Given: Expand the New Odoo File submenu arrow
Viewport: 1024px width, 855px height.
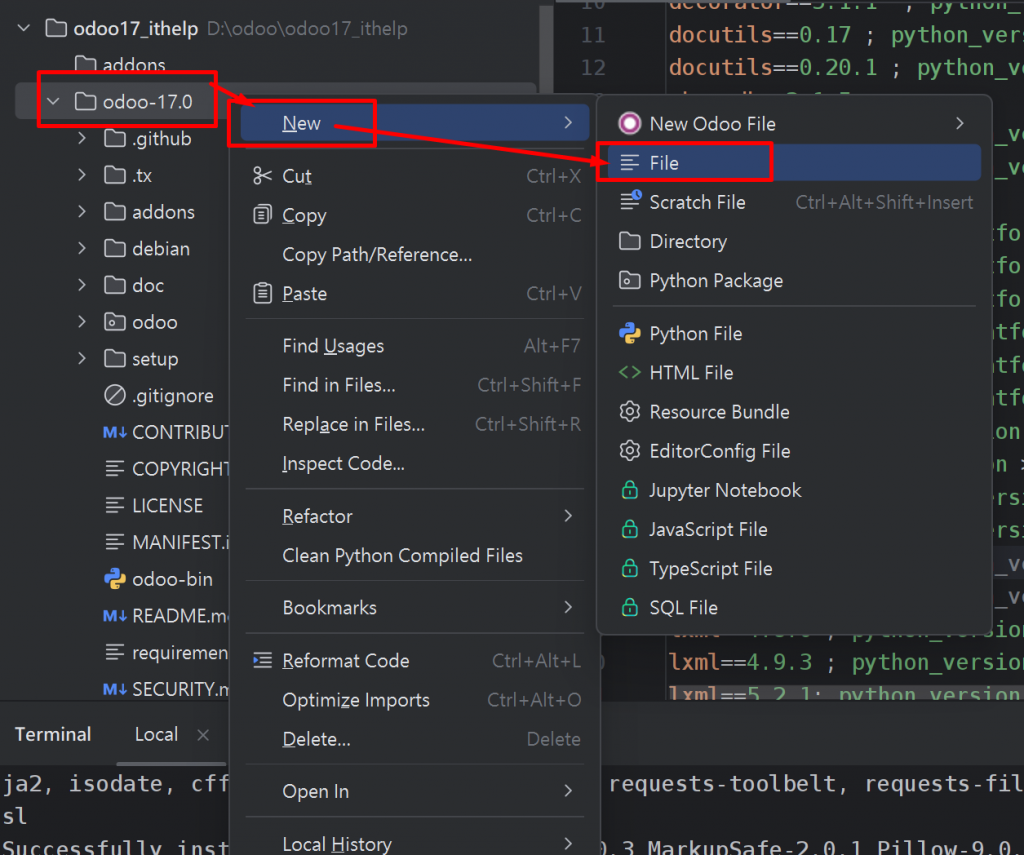Looking at the screenshot, I should click(959, 123).
